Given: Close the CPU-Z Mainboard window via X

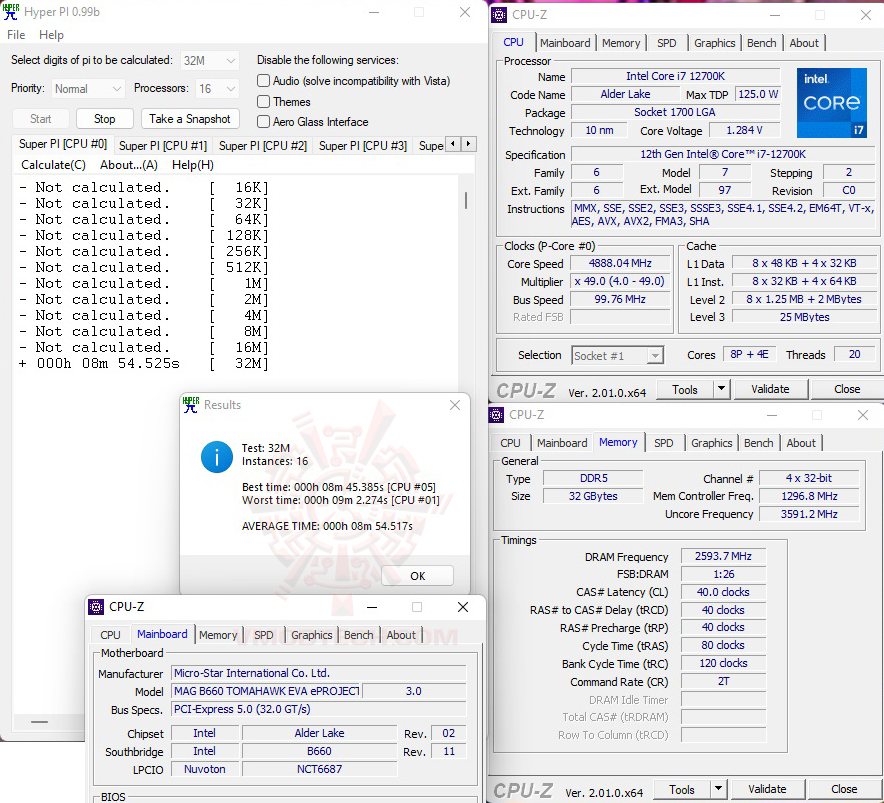Looking at the screenshot, I should (x=463, y=607).
